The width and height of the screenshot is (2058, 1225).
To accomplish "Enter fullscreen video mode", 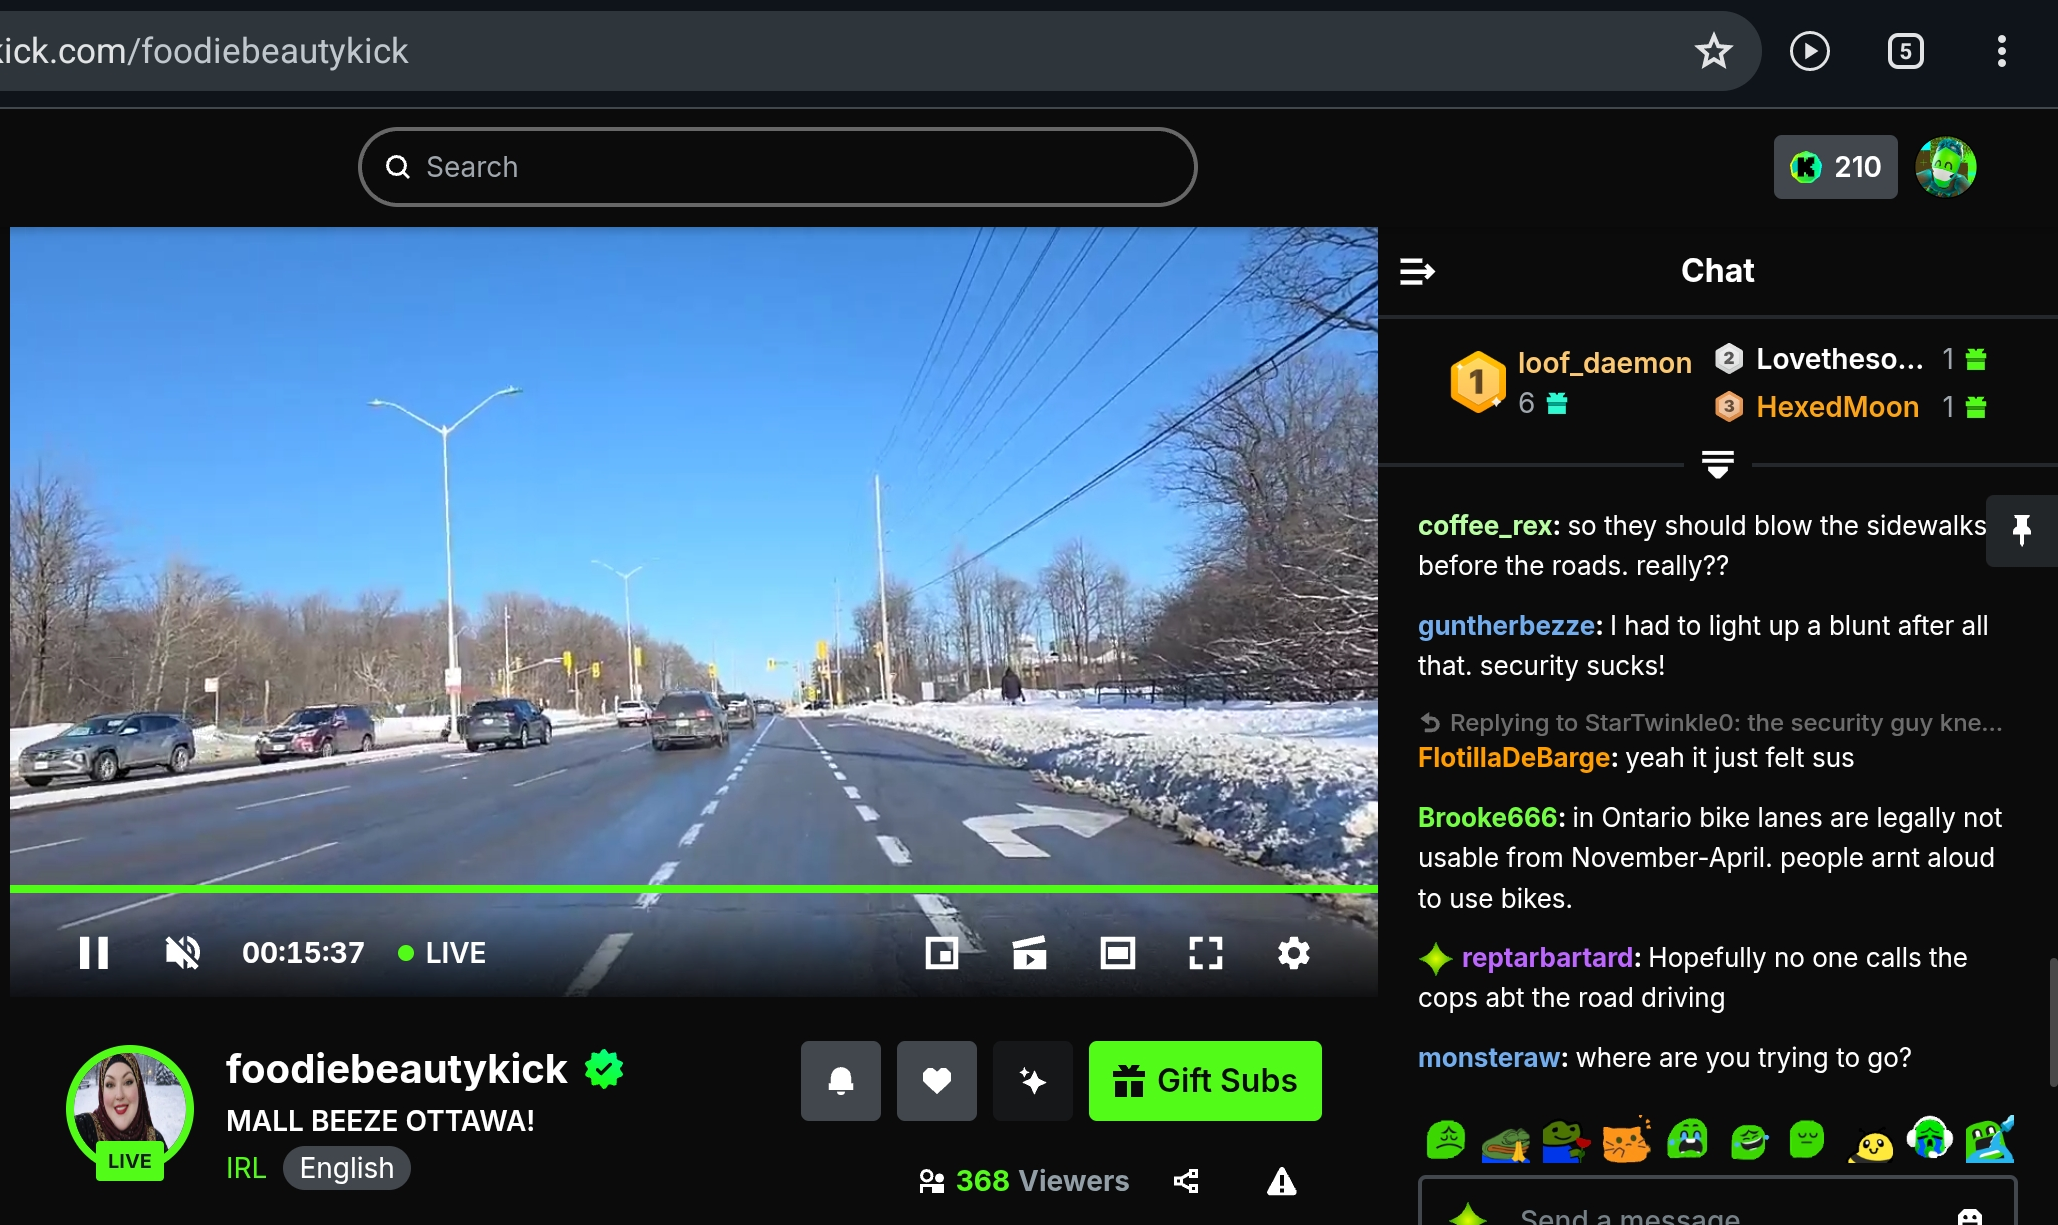I will pos(1205,953).
